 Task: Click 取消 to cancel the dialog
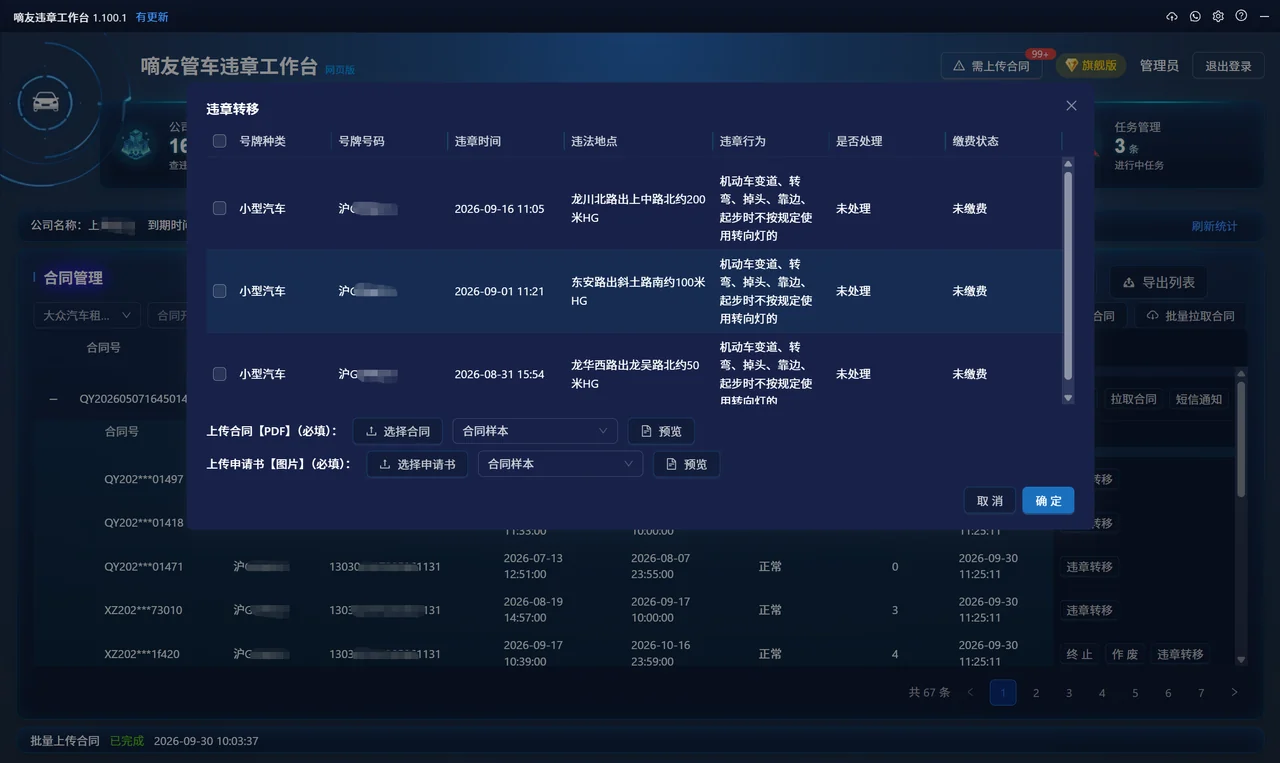(x=990, y=501)
